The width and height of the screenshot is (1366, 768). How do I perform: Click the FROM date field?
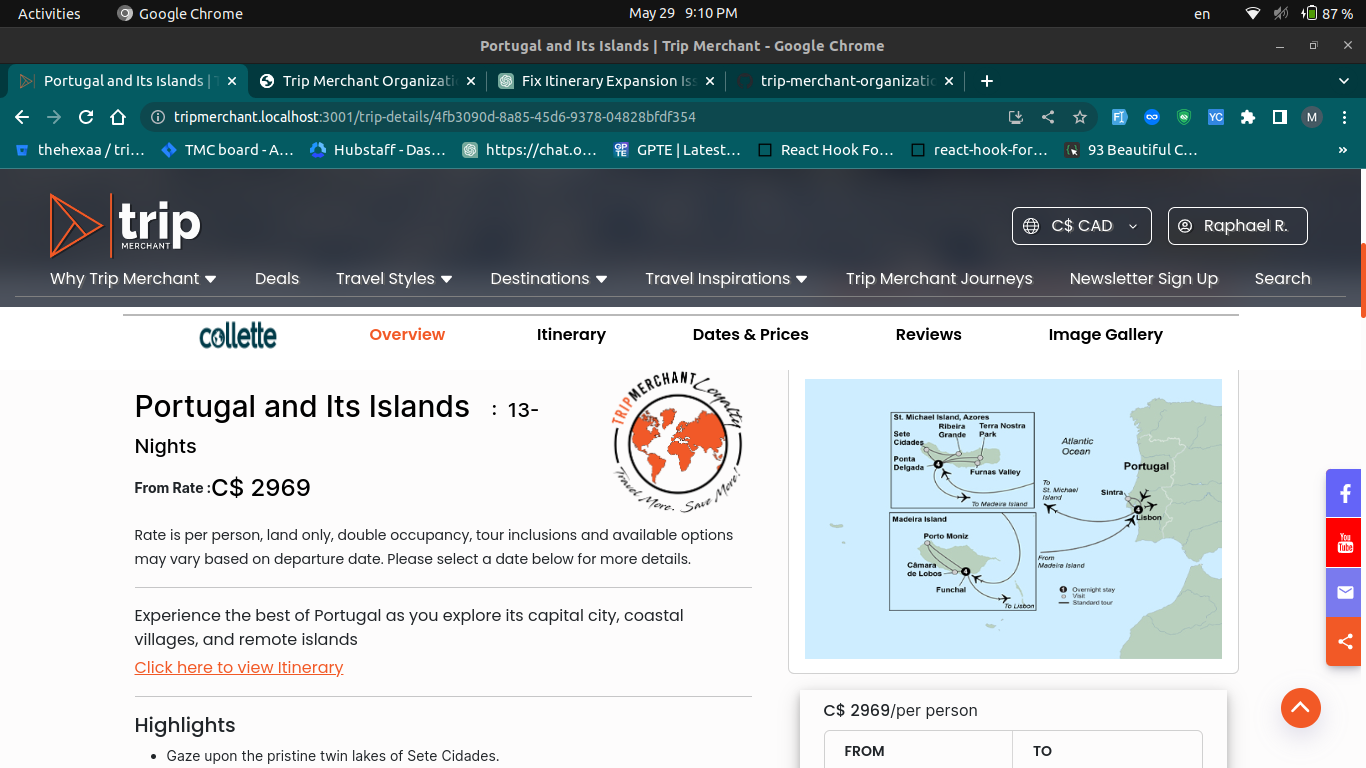(918, 750)
